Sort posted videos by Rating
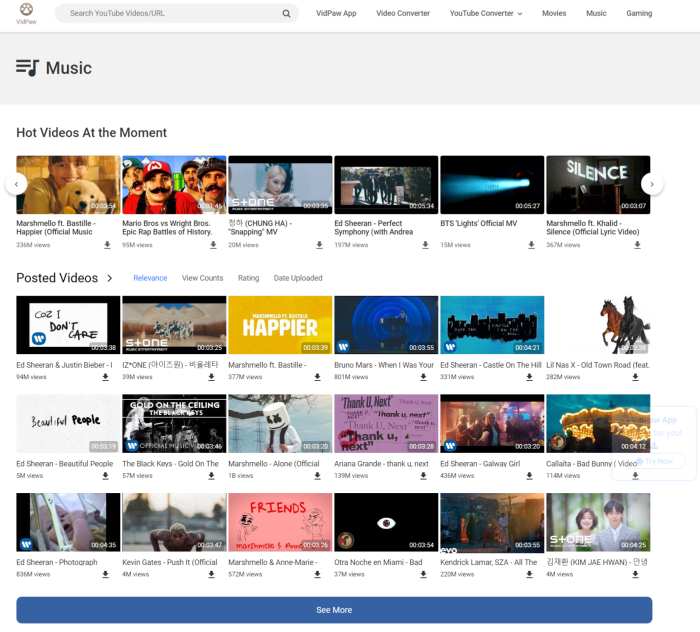 248,278
